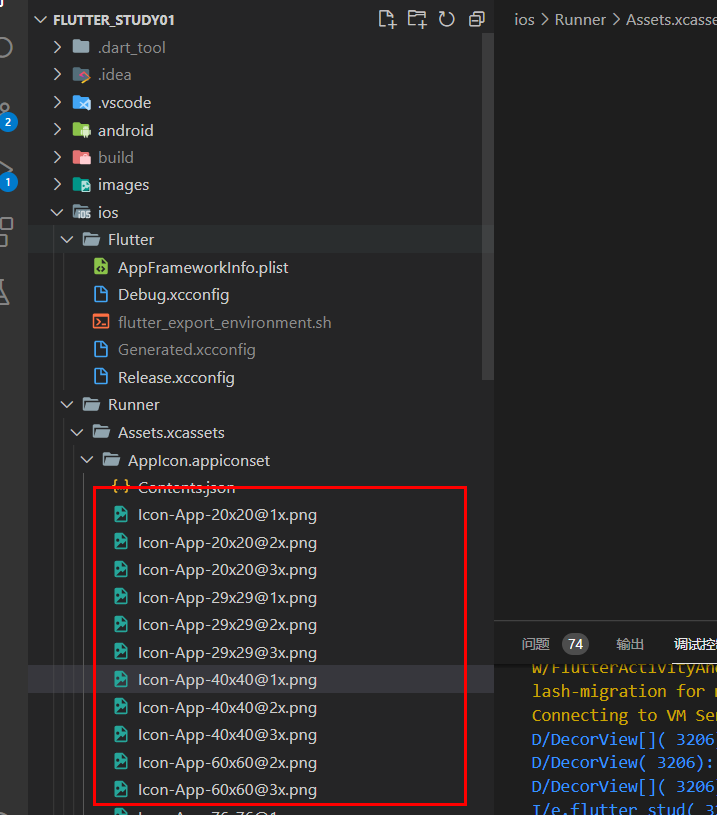Viewport: 717px width, 815px height.
Task: Select Icon-App-60x60@3x.png
Action: pyautogui.click(x=227, y=790)
